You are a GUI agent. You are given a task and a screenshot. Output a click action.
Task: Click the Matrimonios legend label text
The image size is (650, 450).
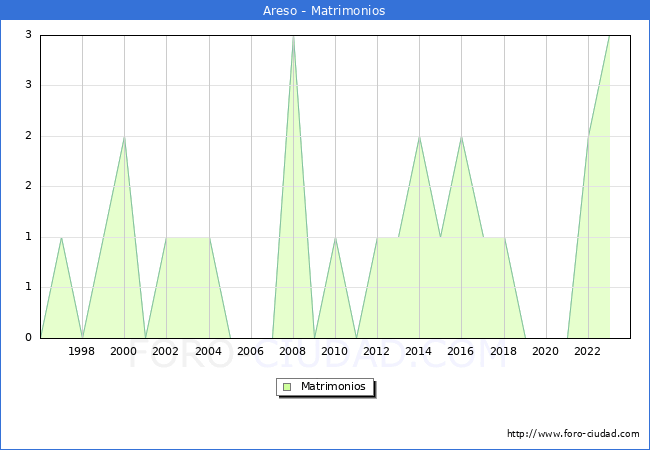(332, 387)
